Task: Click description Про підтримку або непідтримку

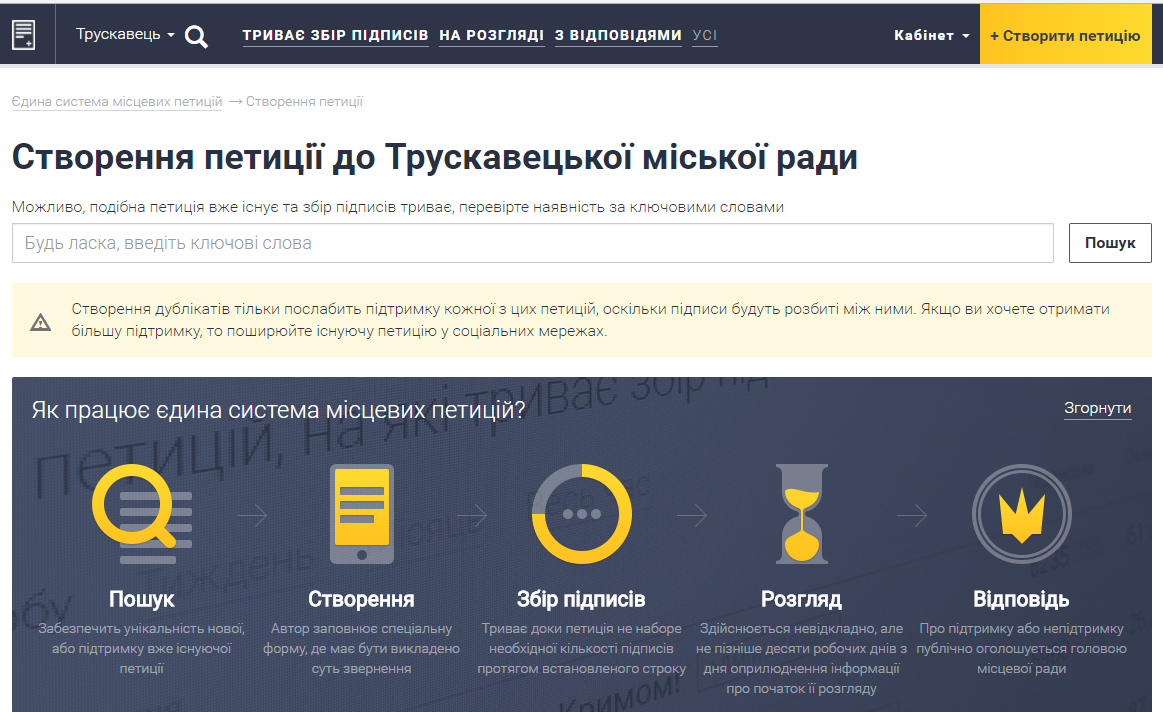Action: coord(1021,648)
